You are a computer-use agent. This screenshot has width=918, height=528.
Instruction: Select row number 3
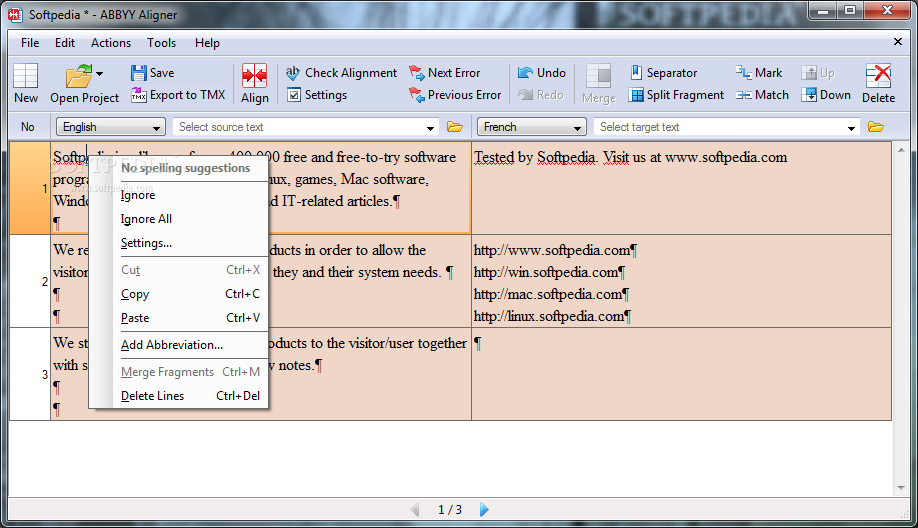point(30,374)
